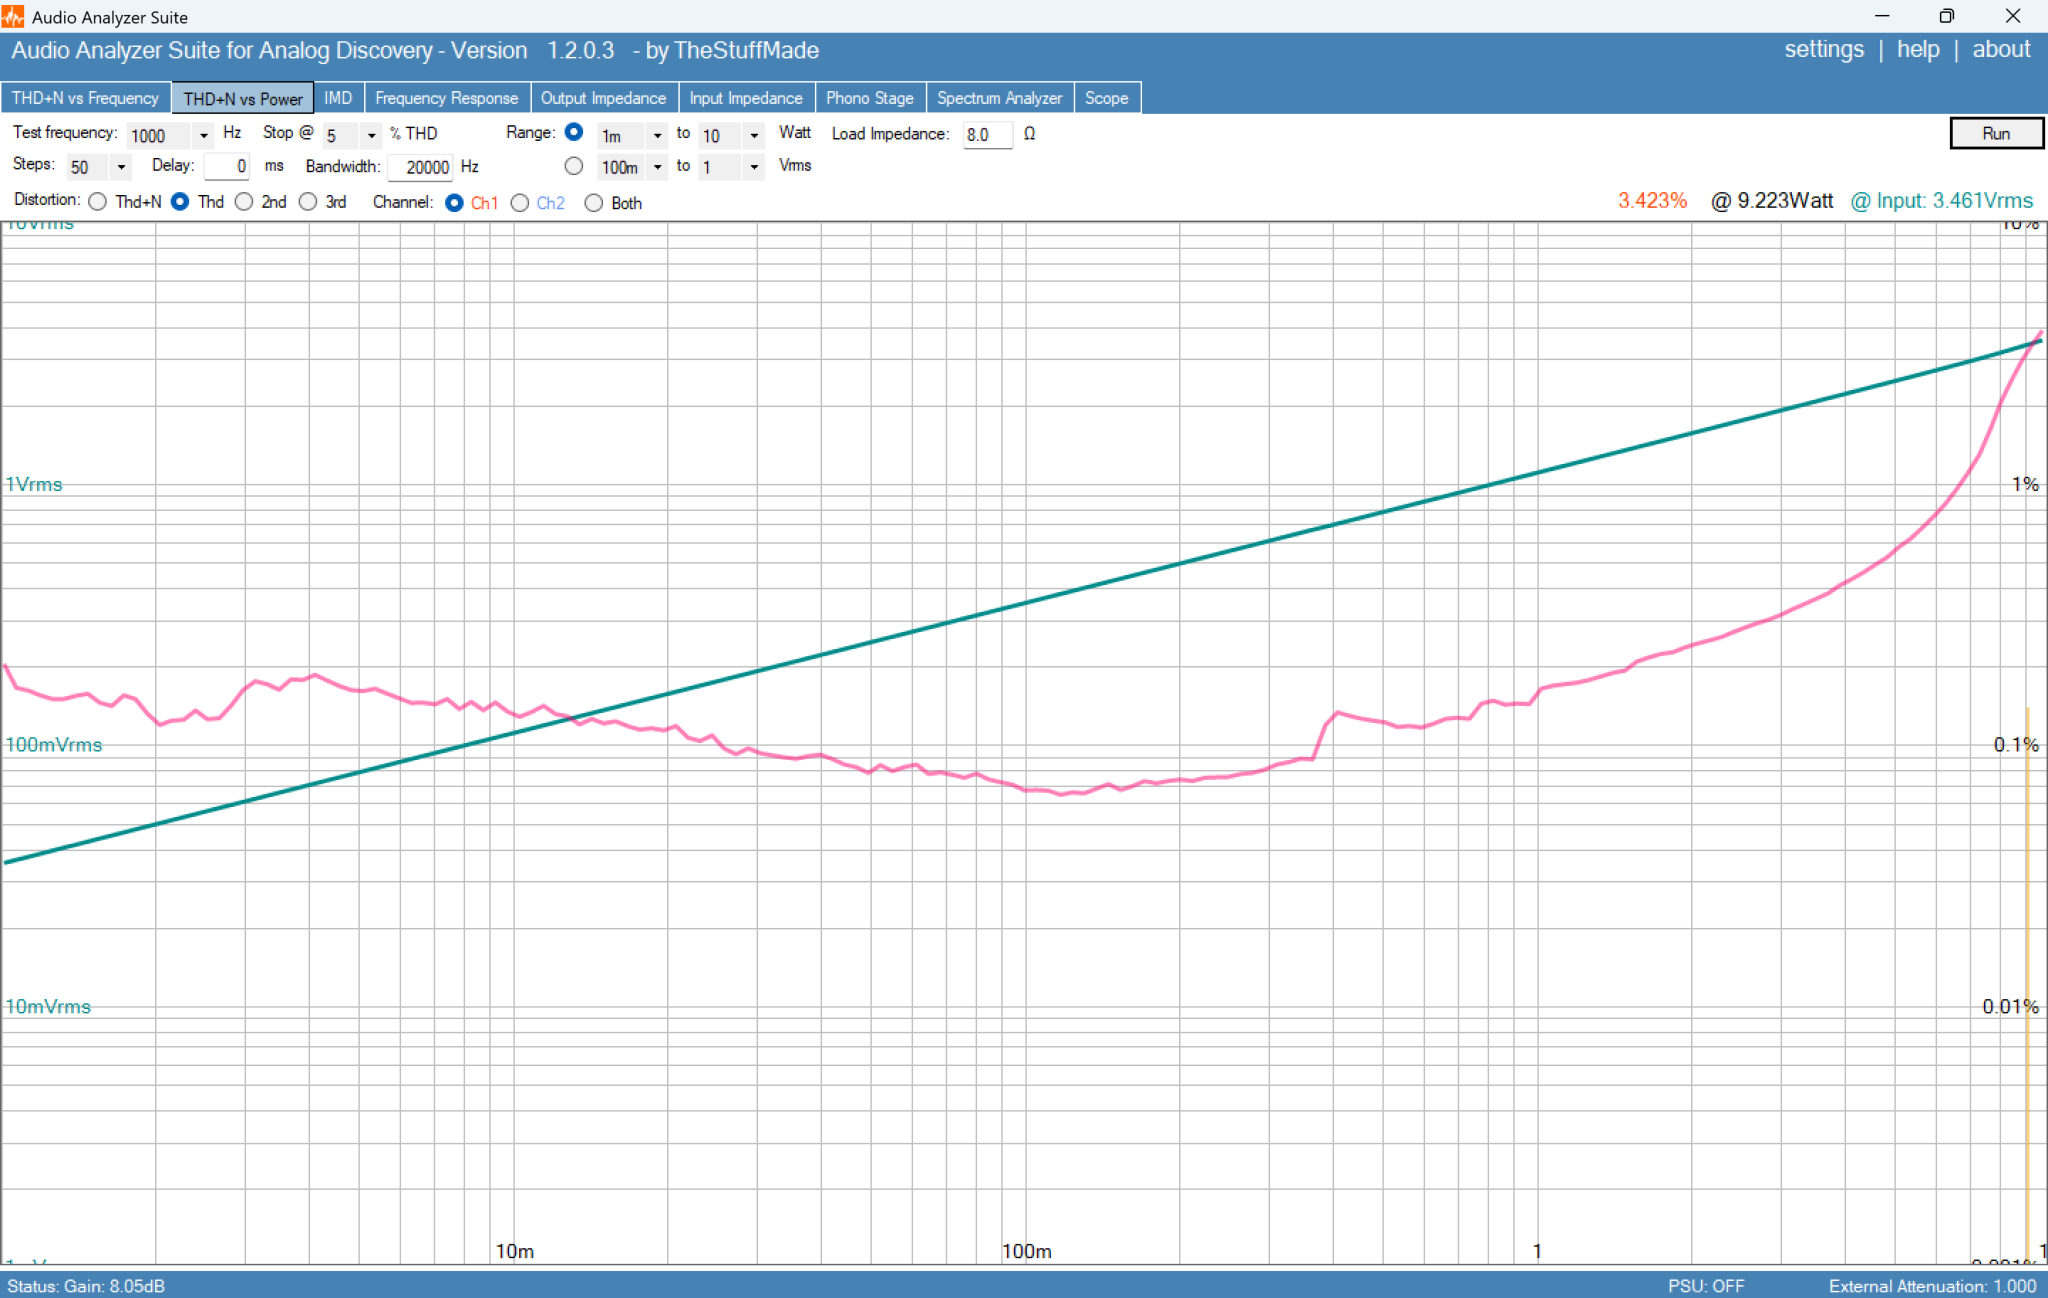Choose the 2nd harmonic distortion option
The image size is (2048, 1298).
pos(244,202)
